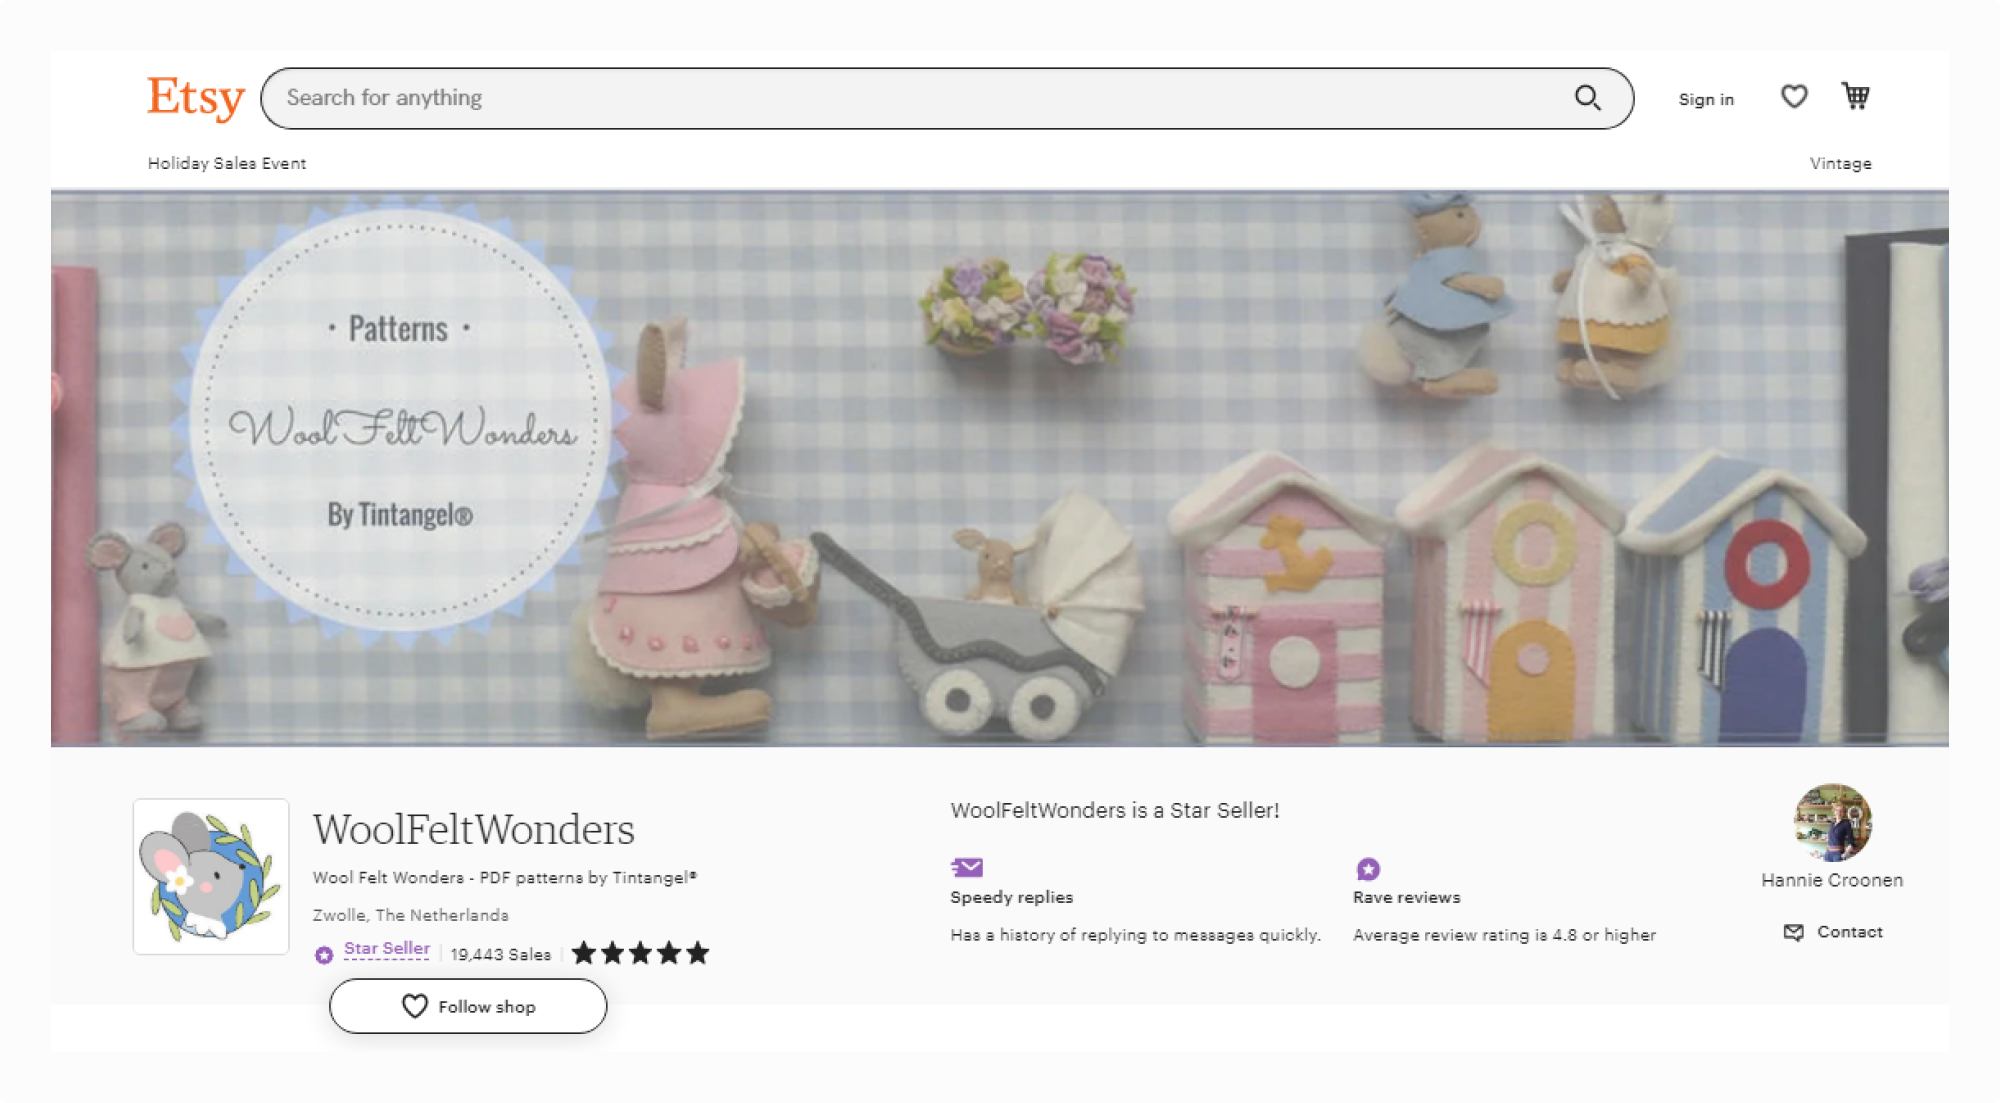
Task: Open the Holiday Sales Event menu
Action: point(227,163)
